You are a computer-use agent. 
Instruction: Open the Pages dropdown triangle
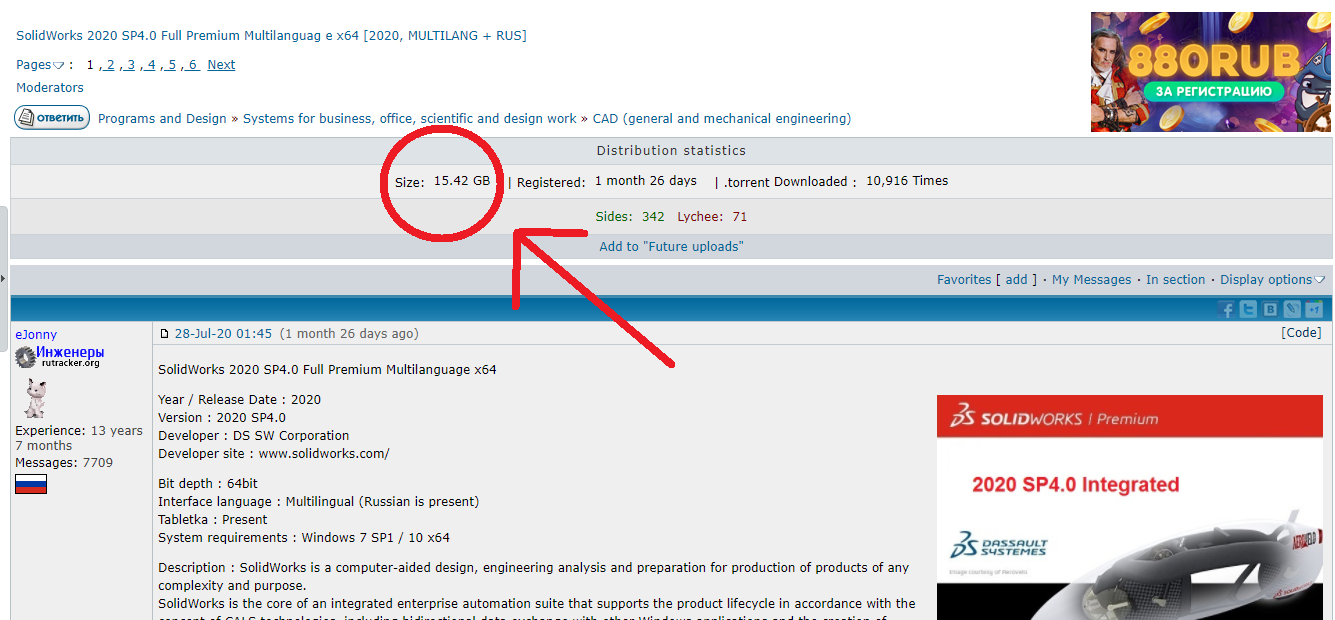(x=58, y=66)
